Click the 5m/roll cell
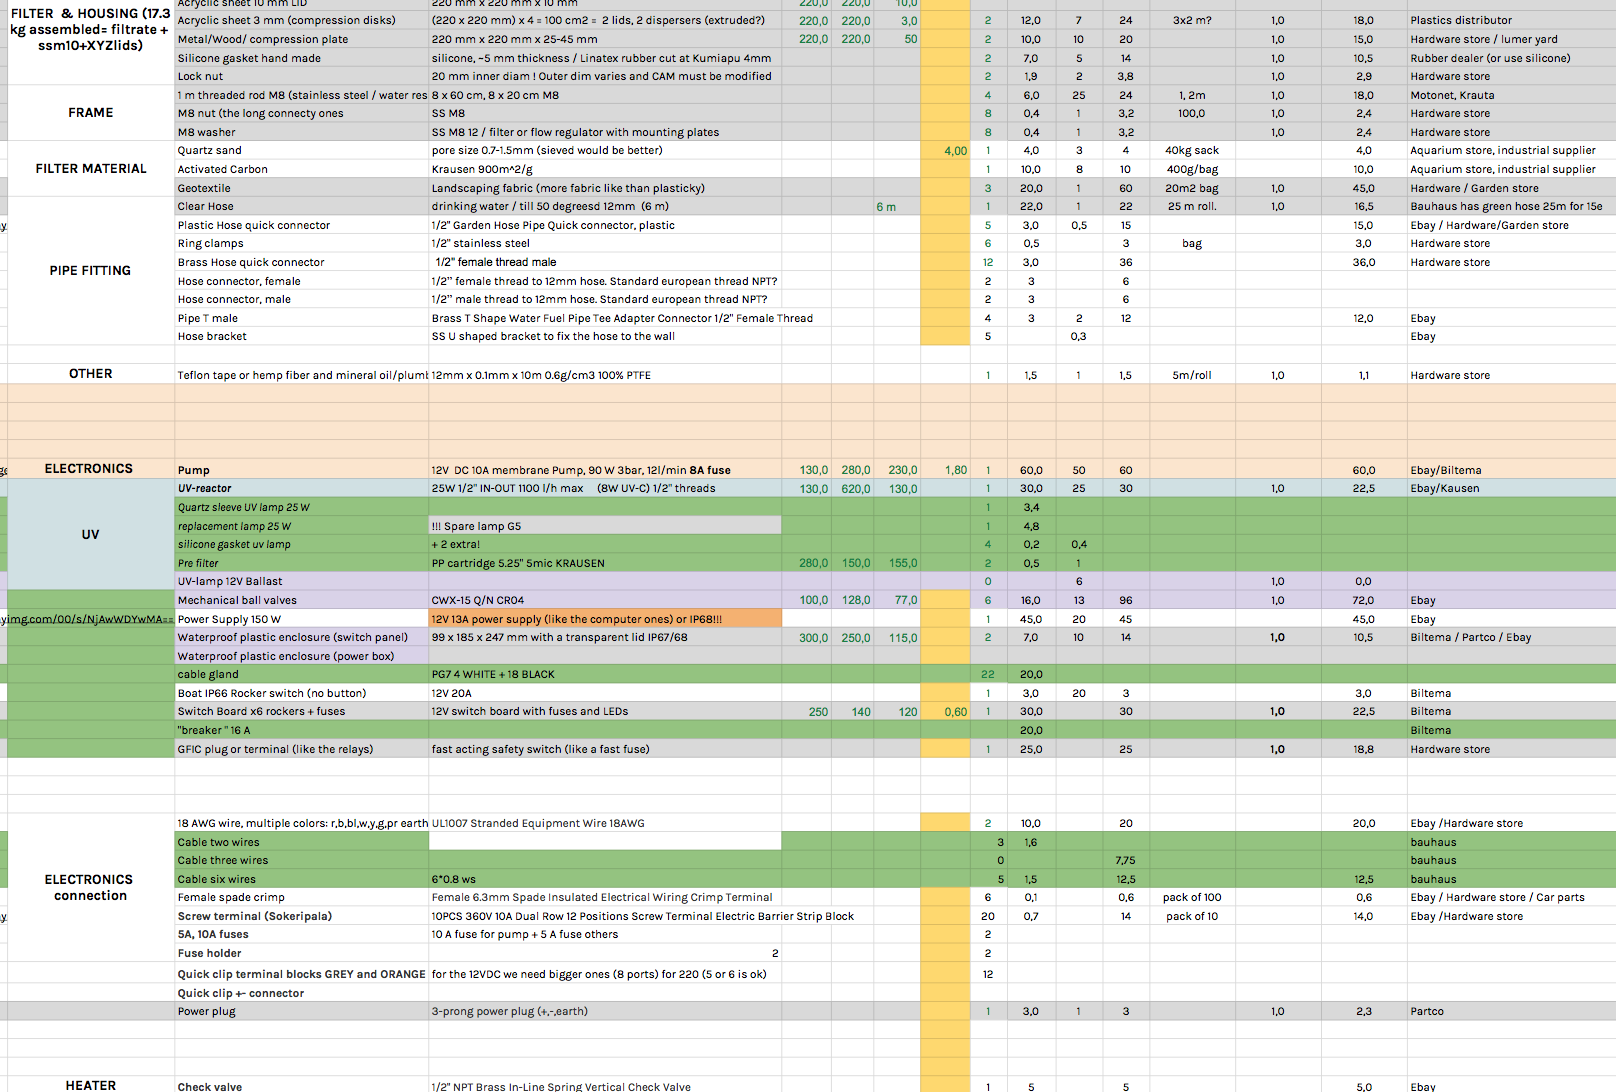The image size is (1616, 1092). coord(1192,376)
